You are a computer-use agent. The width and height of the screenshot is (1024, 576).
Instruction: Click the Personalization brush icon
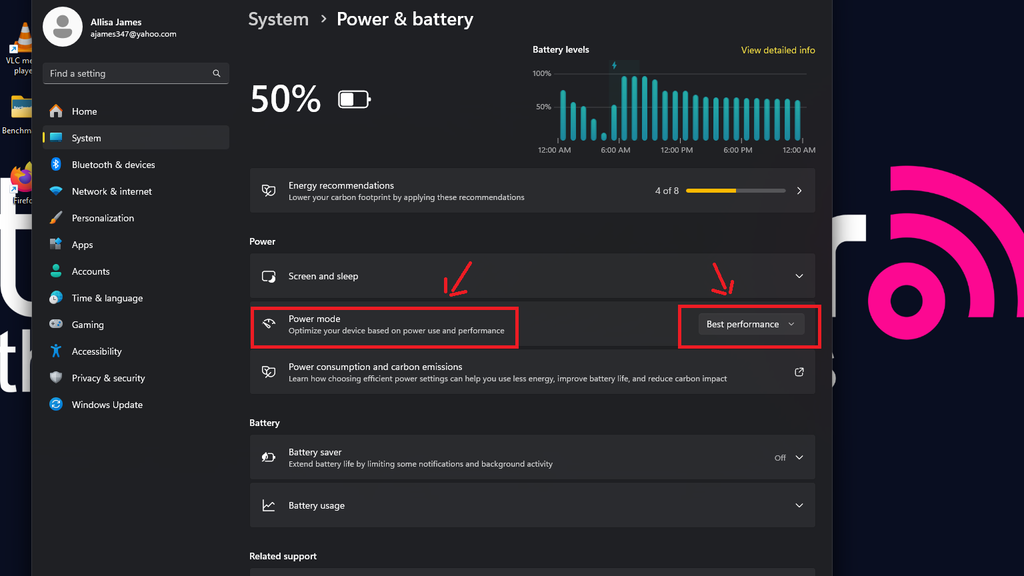(x=56, y=218)
